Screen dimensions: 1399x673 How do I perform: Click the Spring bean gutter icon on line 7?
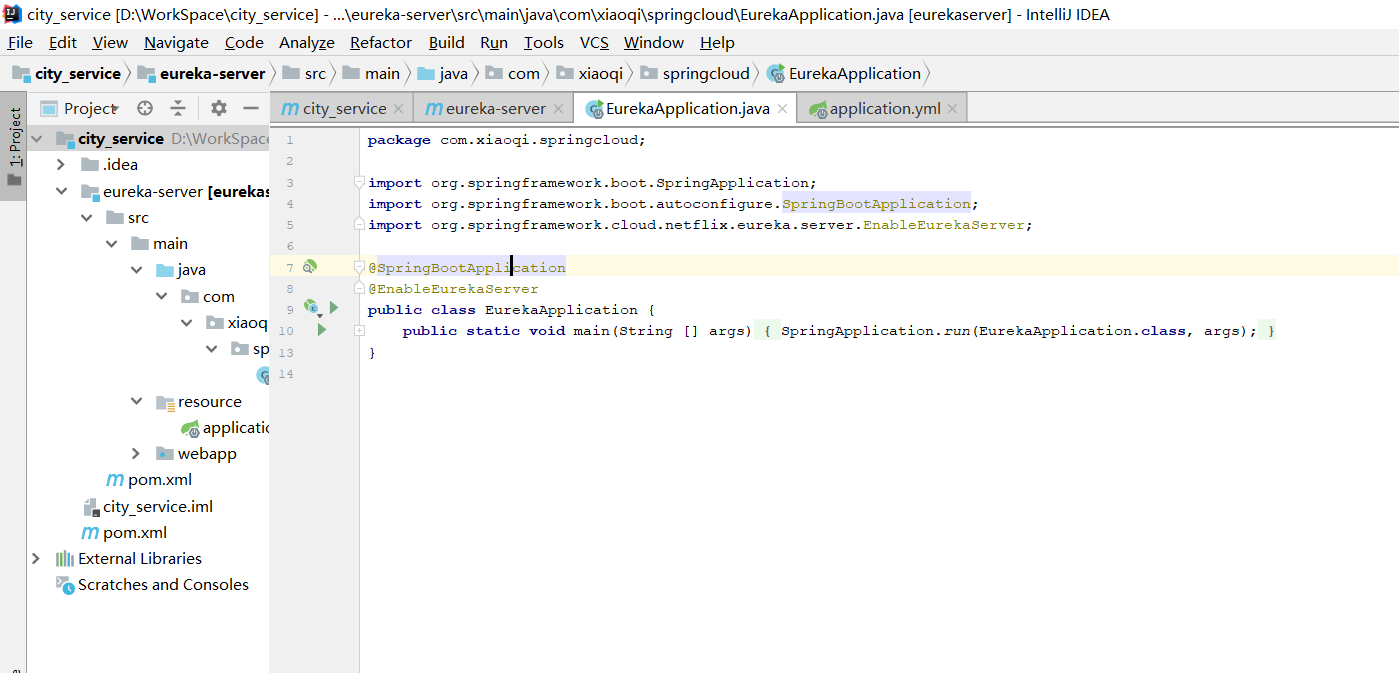pos(310,266)
